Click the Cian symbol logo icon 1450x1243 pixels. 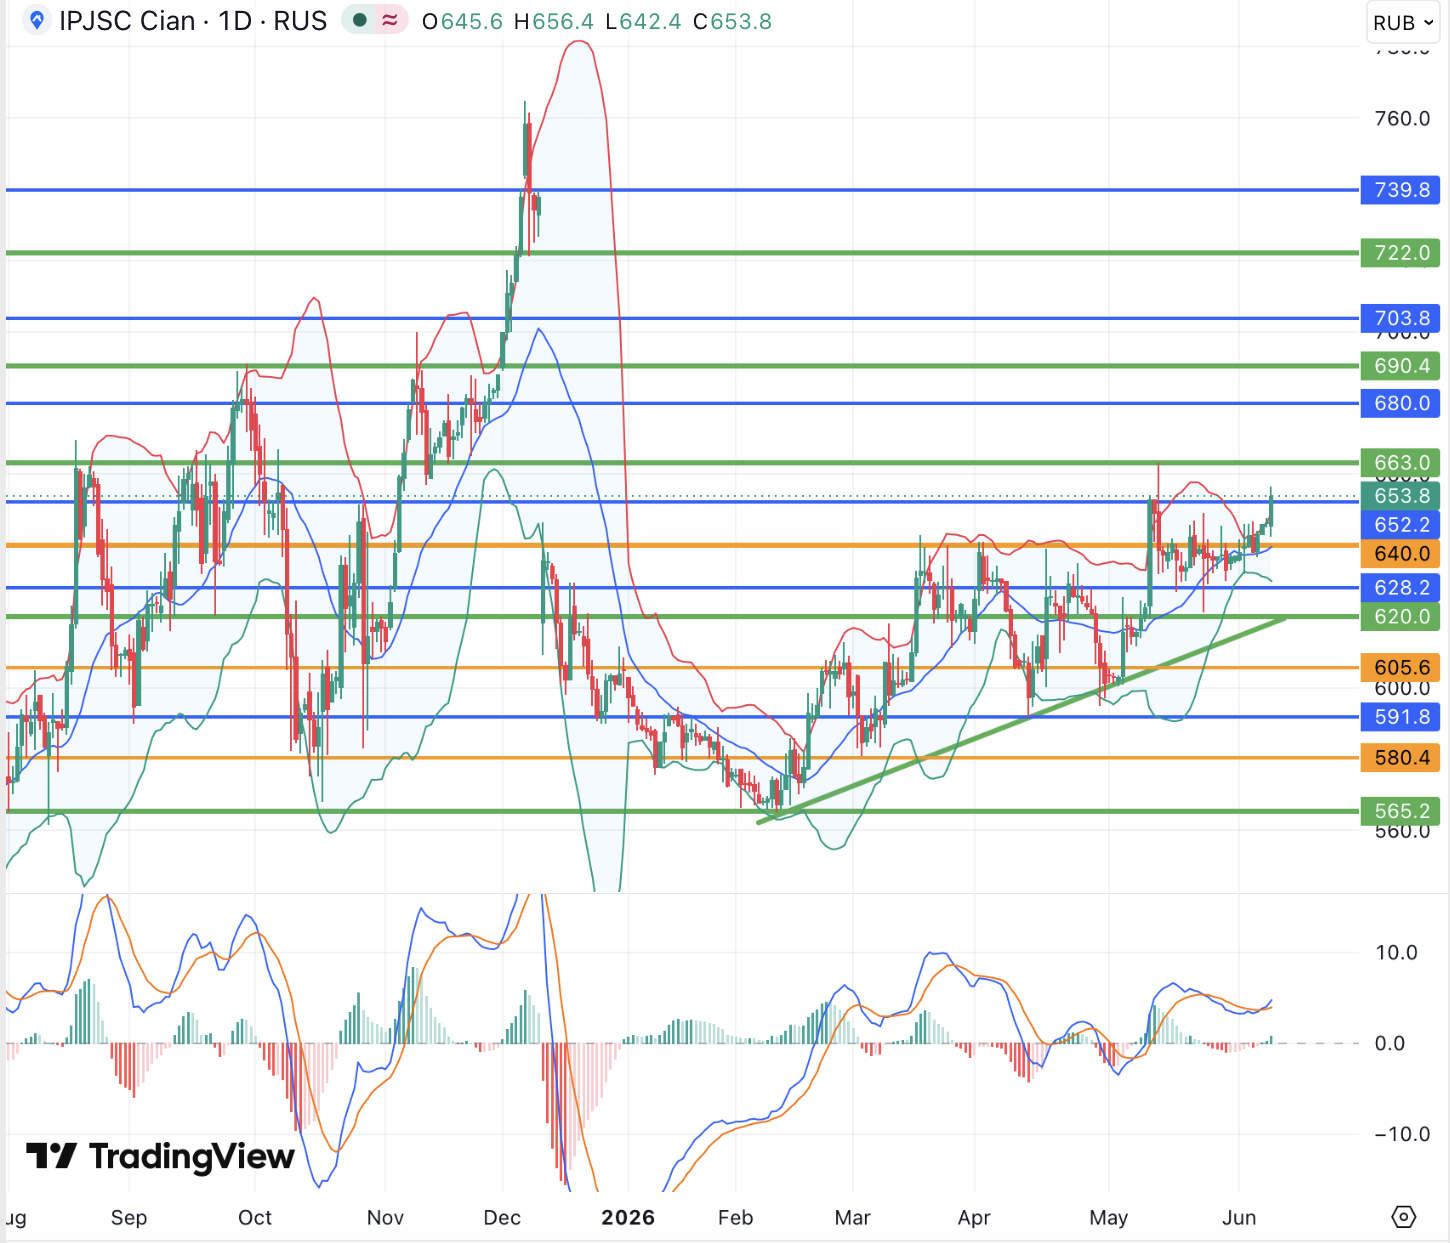click(37, 21)
